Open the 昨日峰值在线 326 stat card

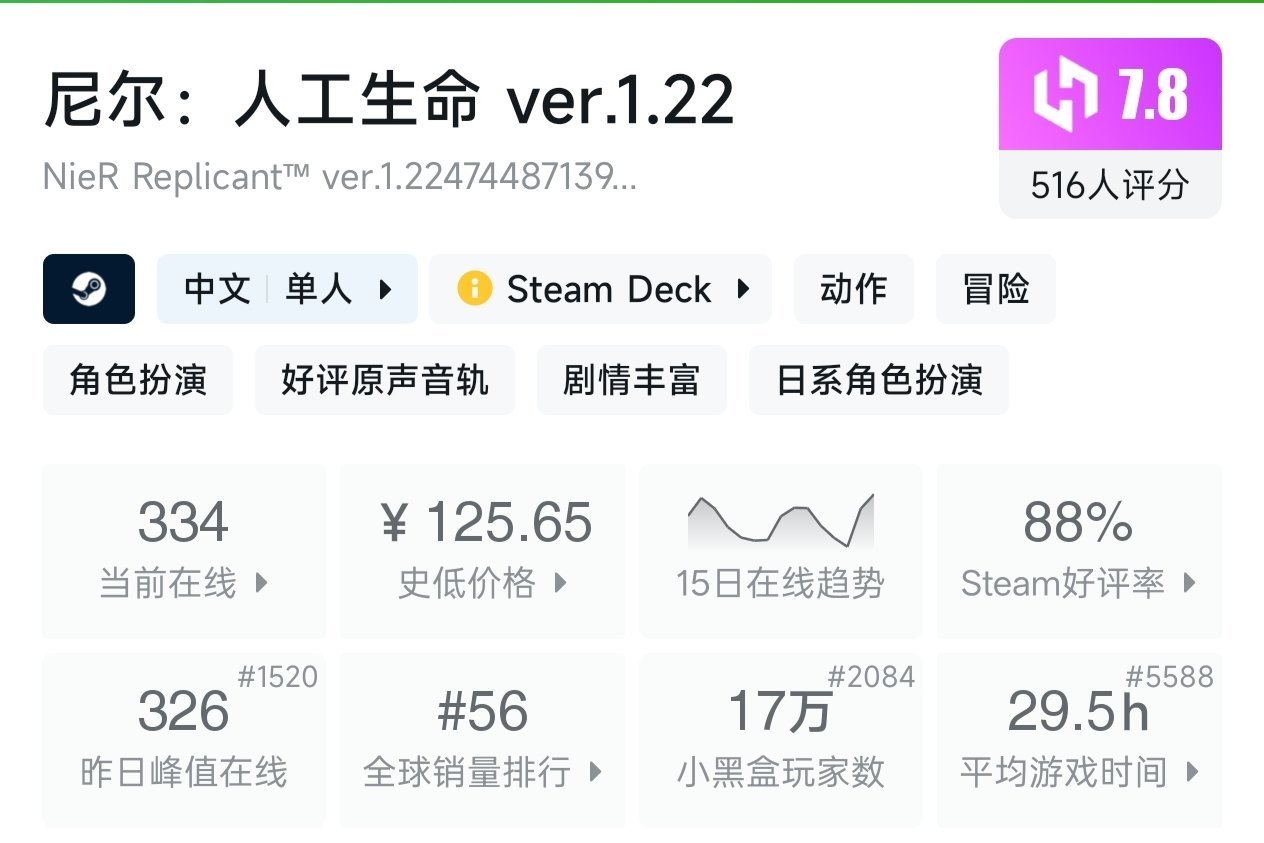pos(184,740)
